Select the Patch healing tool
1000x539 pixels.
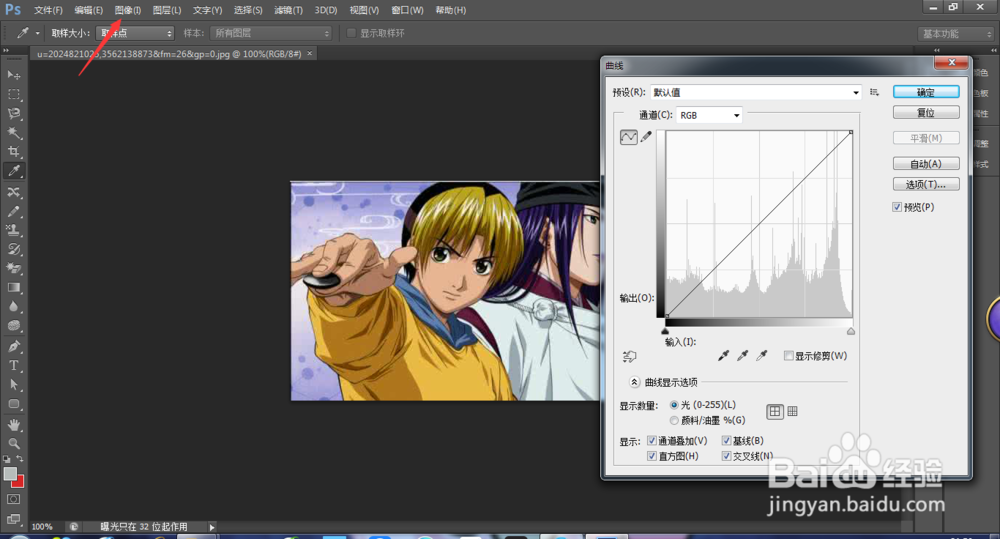(x=13, y=191)
